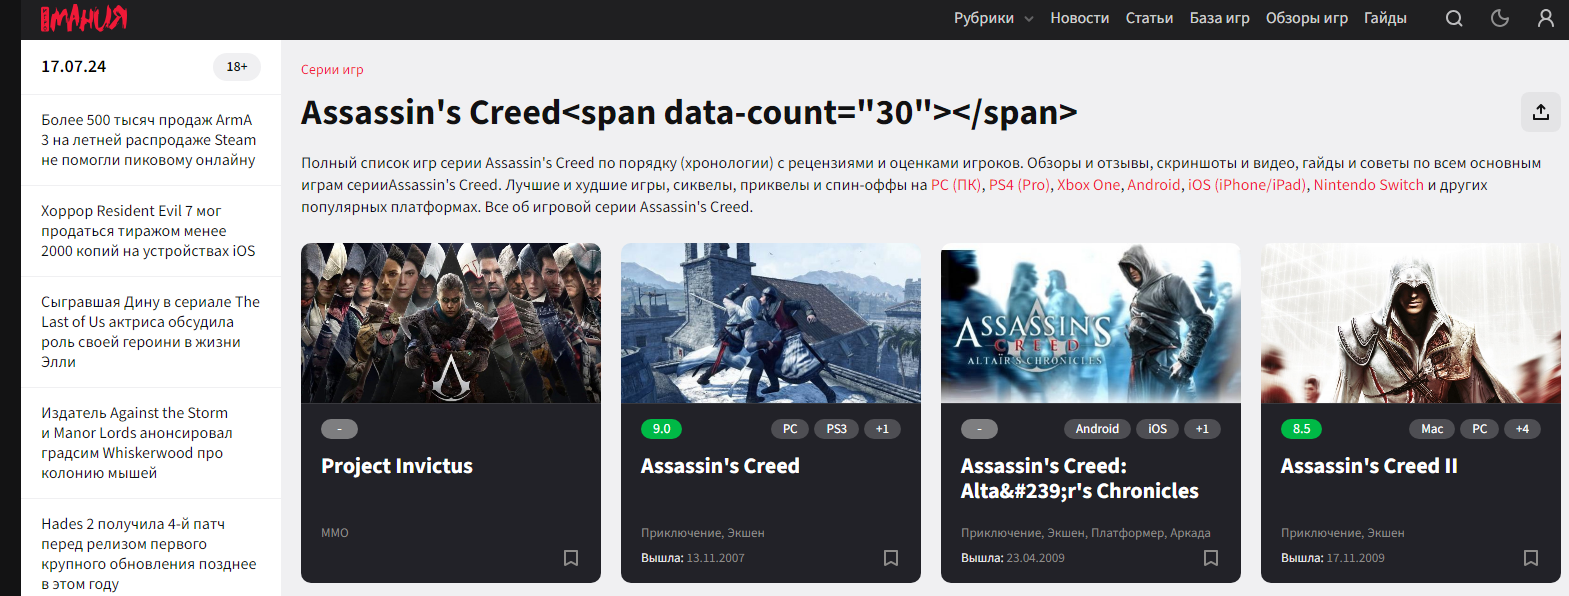Open the Project Invictus title
The image size is (1569, 596).
(x=397, y=466)
